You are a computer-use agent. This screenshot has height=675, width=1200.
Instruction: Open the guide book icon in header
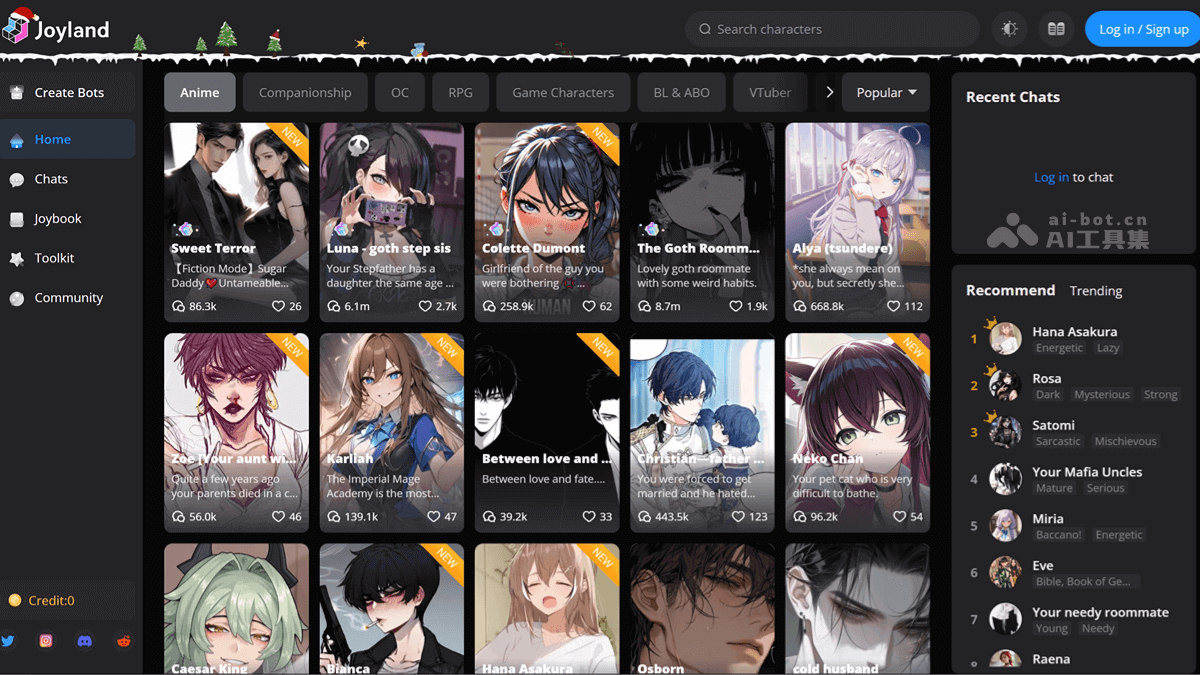pyautogui.click(x=1056, y=29)
